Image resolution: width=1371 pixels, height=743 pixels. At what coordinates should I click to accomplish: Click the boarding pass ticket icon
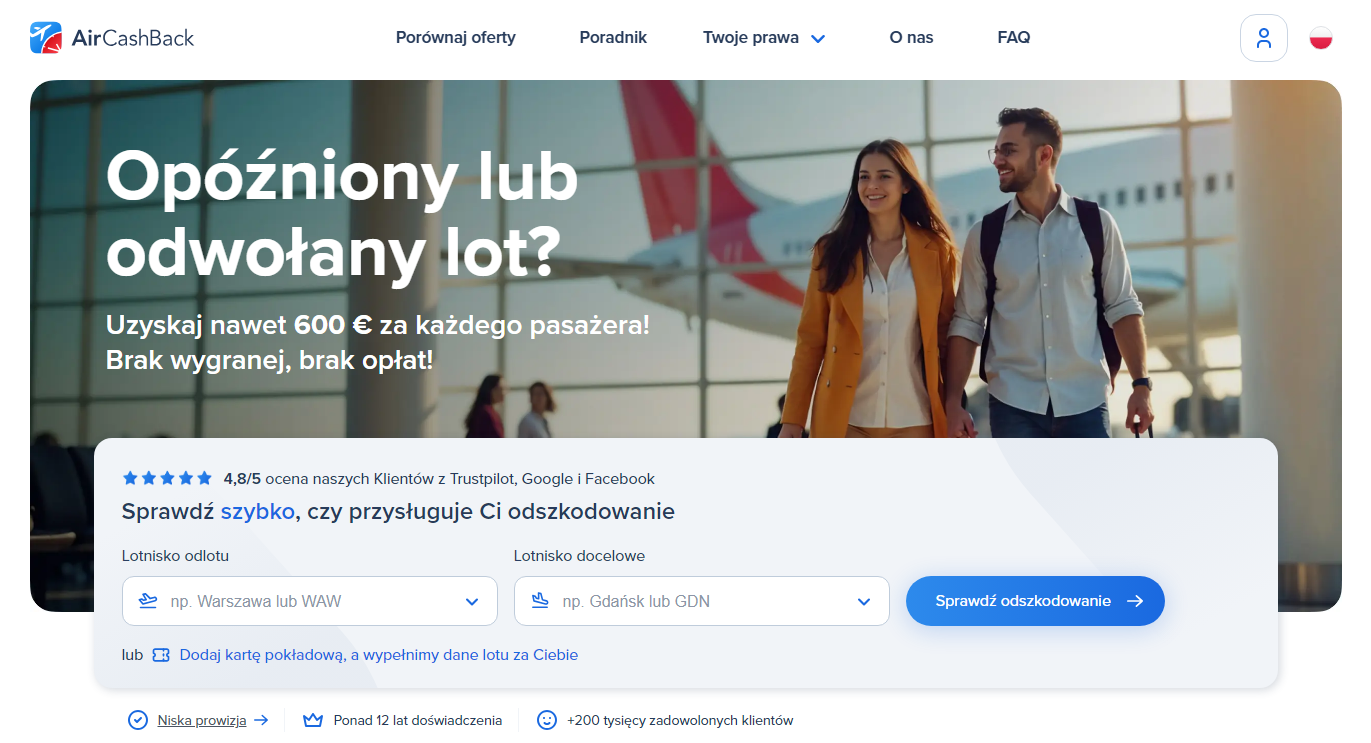(x=161, y=655)
